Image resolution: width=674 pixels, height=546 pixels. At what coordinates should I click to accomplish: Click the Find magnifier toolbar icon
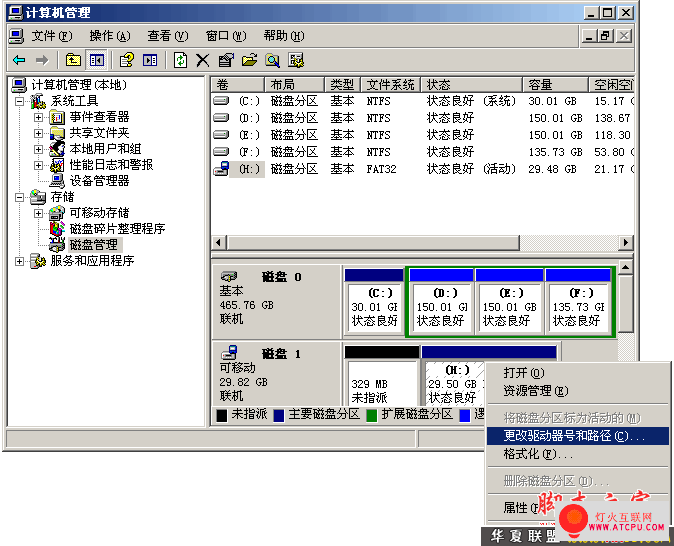[273, 60]
